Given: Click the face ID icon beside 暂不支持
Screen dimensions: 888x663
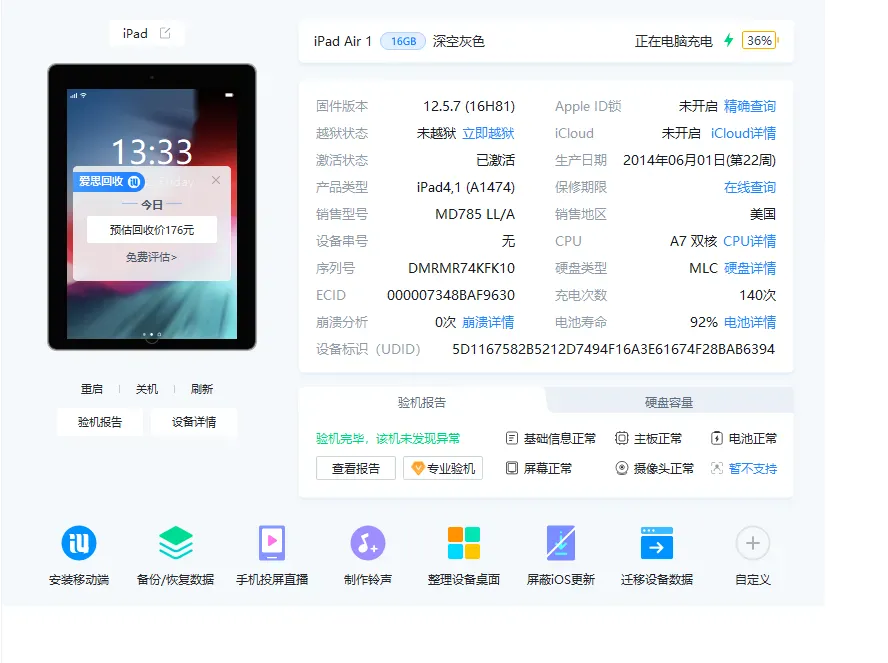Looking at the screenshot, I should 716,468.
